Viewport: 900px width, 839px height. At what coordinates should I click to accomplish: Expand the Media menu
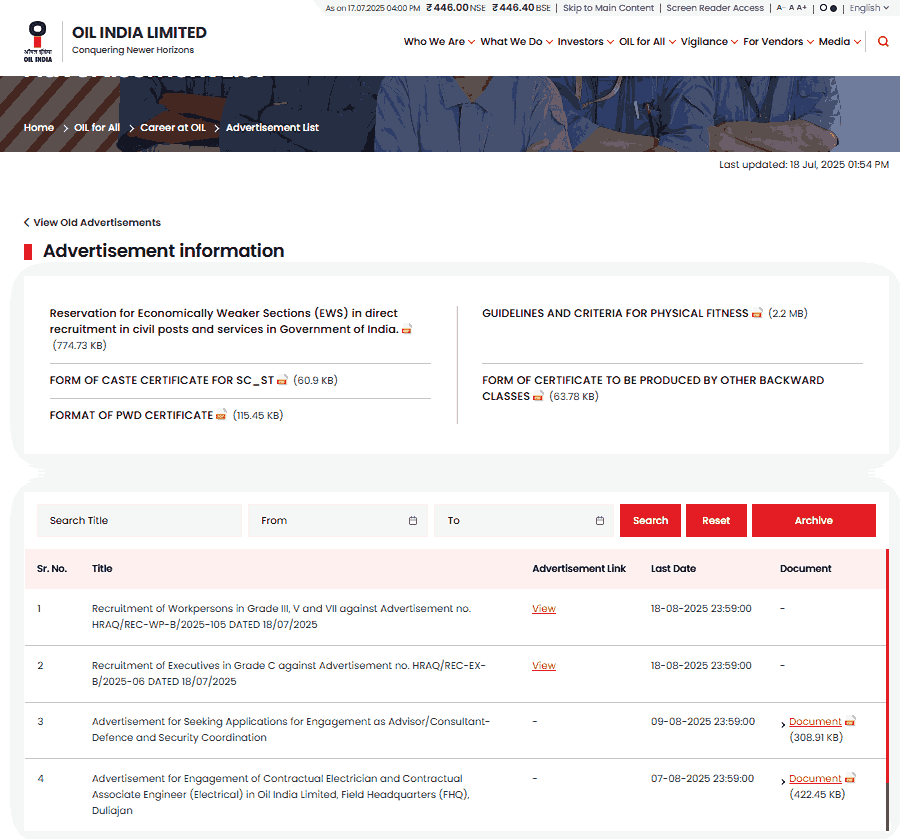840,41
